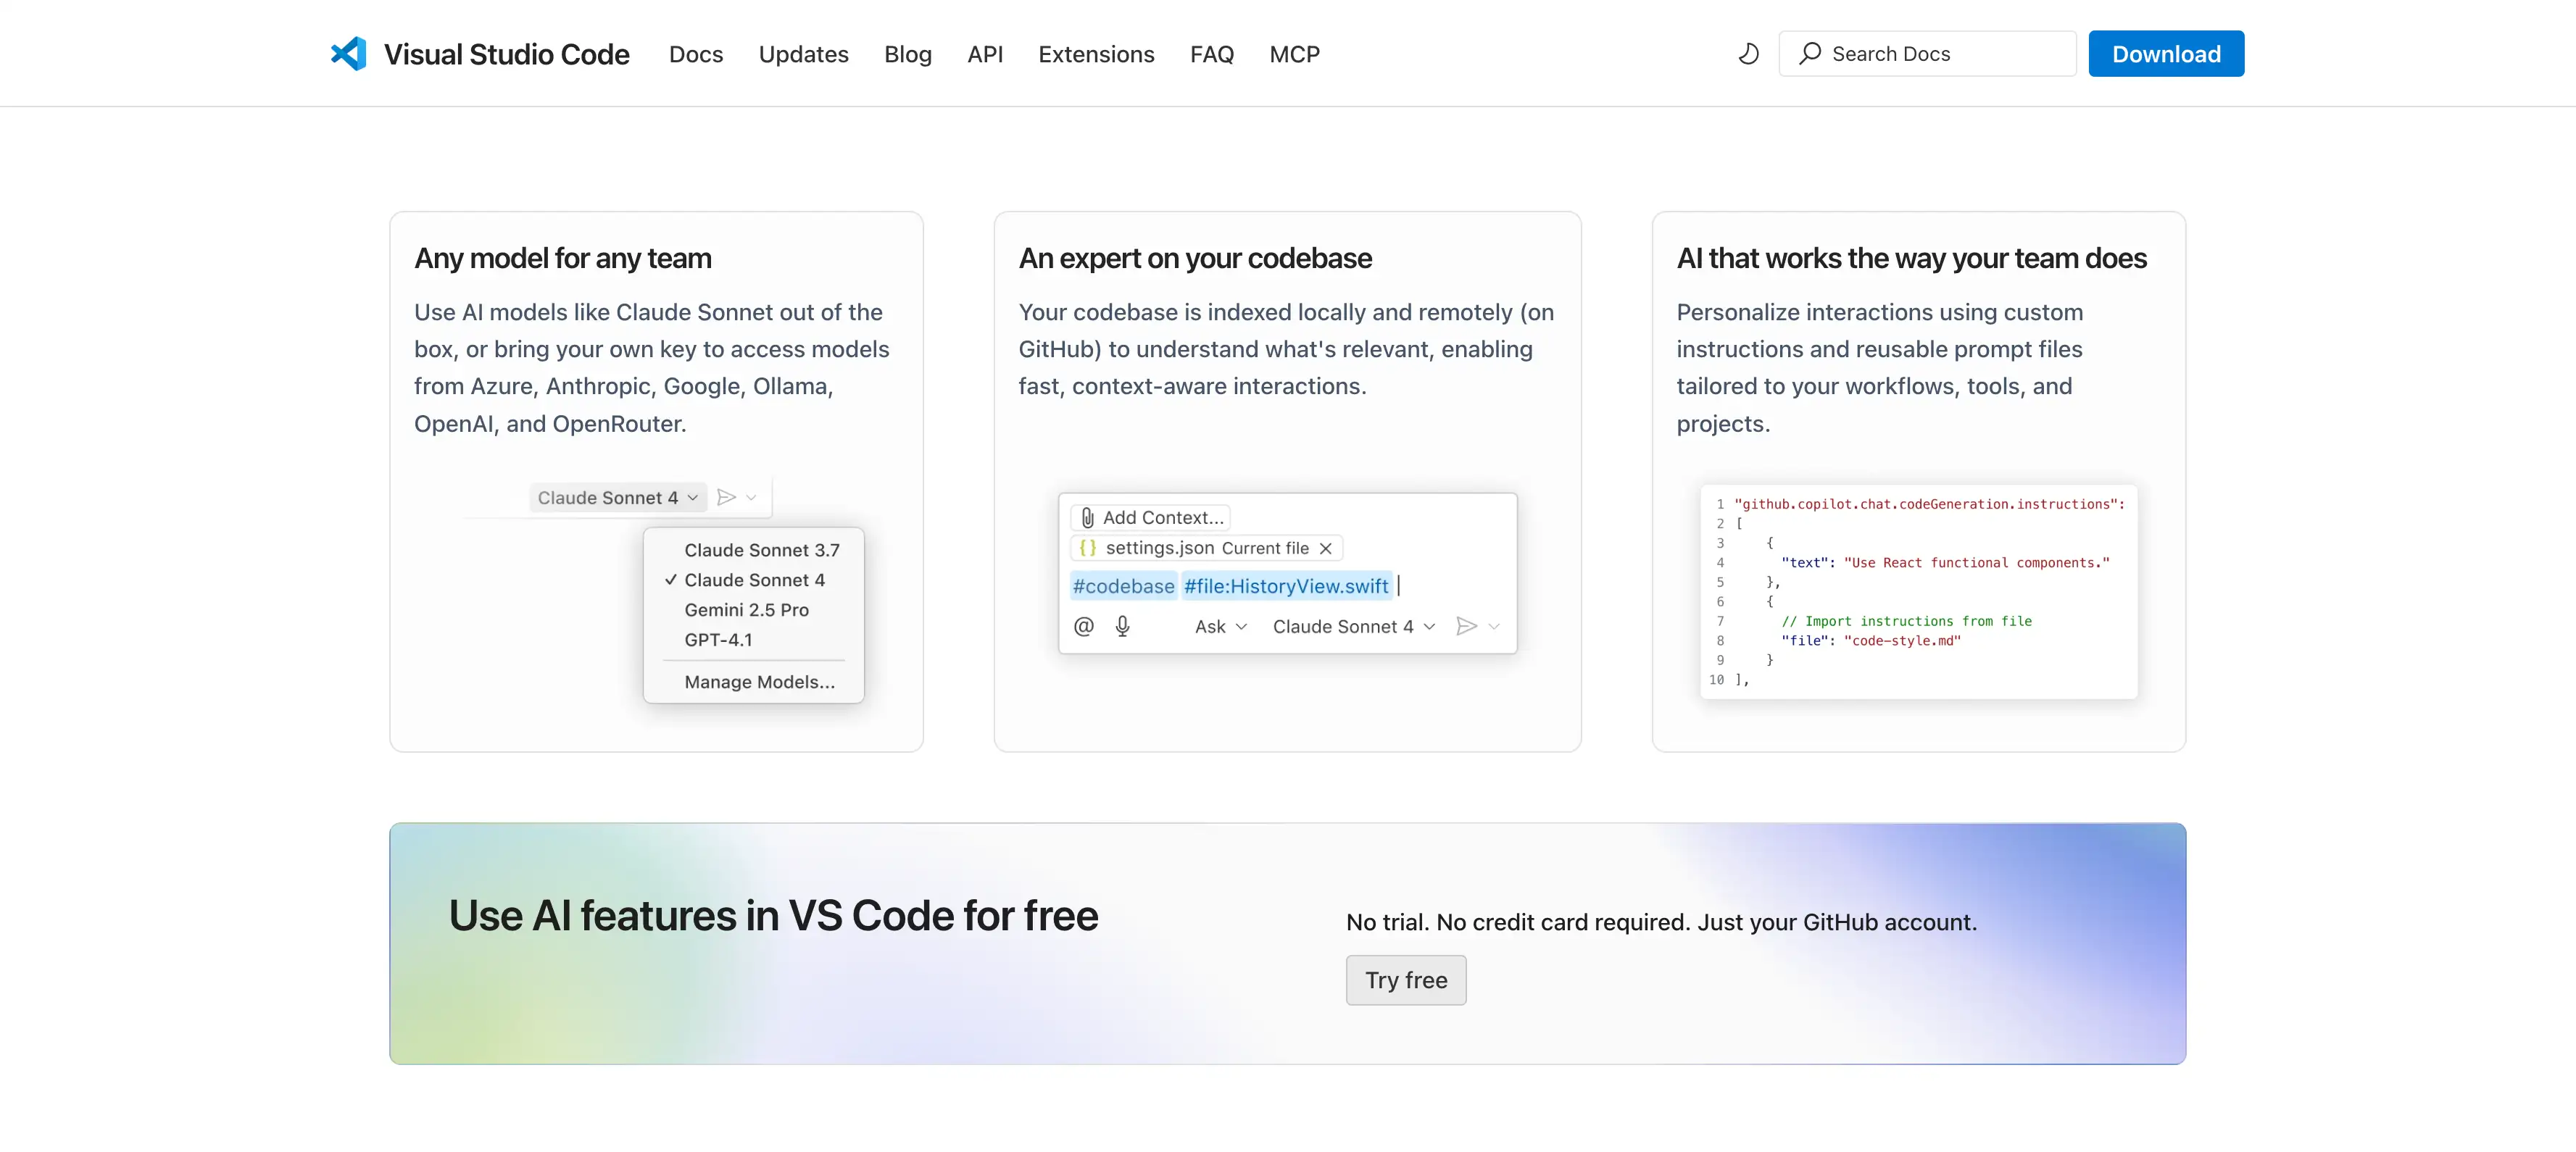Expand send options chevron in chat input
The image size is (2576, 1152).
pos(1494,626)
